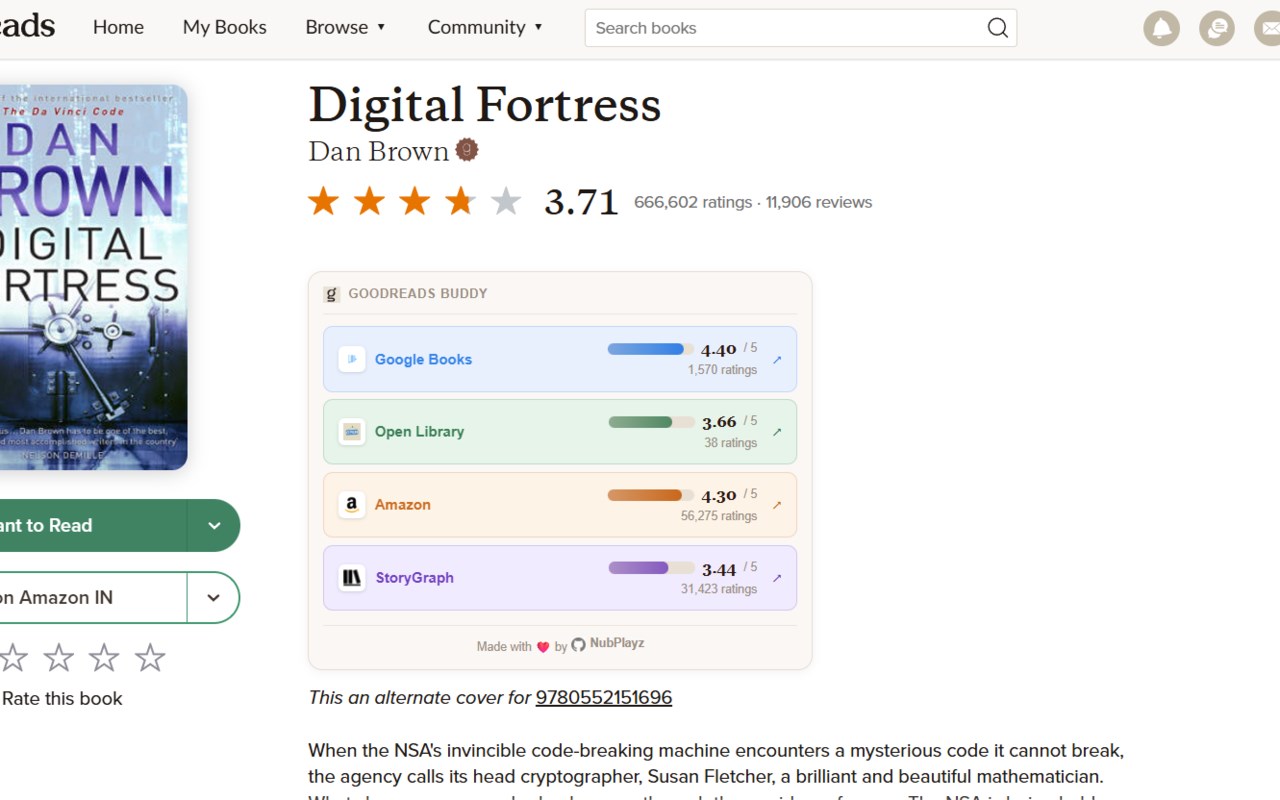
Task: Open StoryGraph external link arrow
Action: [777, 579]
